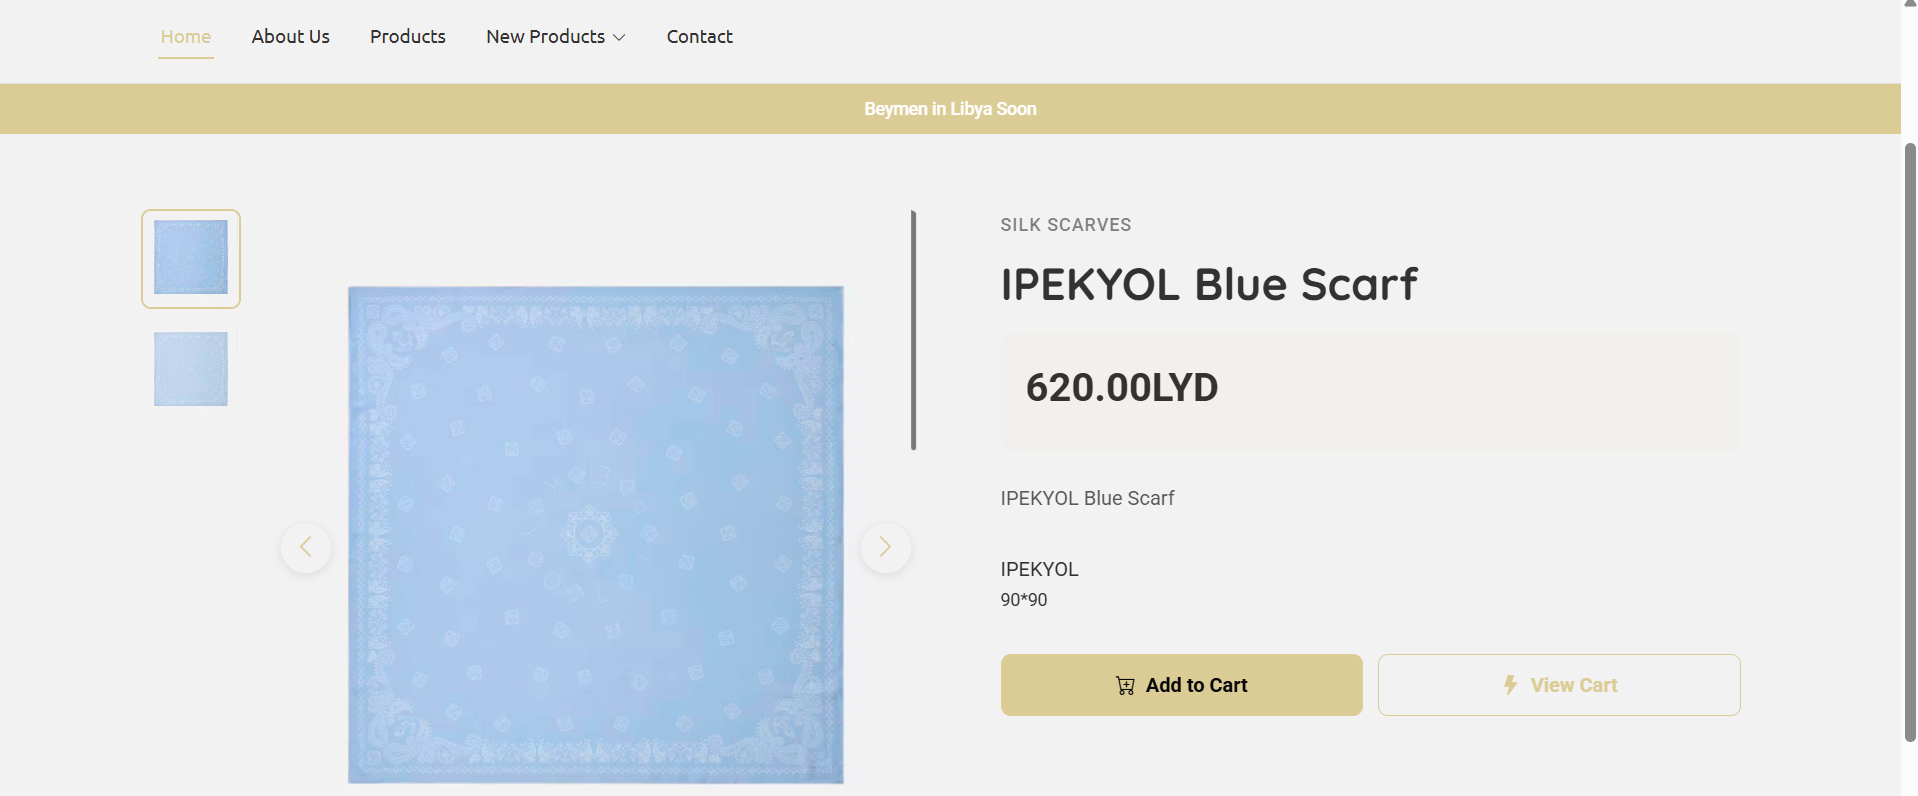
Task: Select the first scarf thumbnail
Action: coord(191,258)
